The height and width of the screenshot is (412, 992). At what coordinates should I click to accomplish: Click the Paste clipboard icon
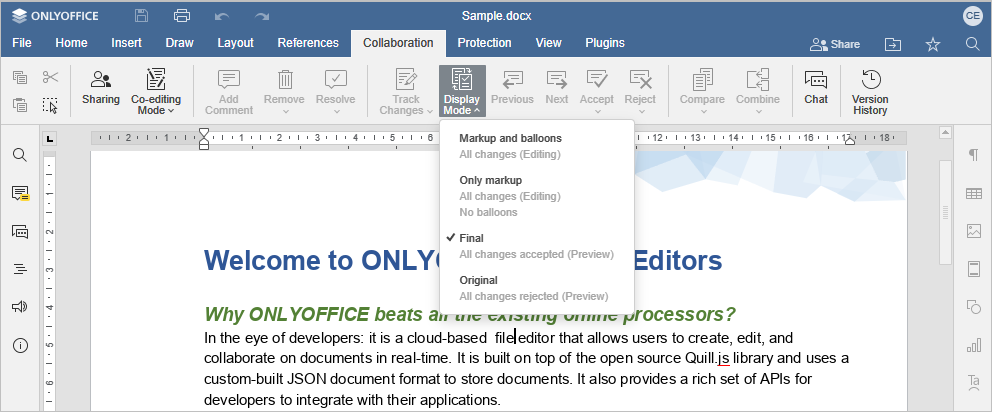click(20, 105)
